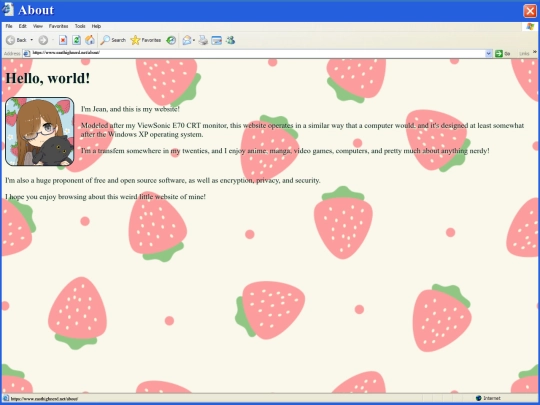Click the paragraph starting "Modeled after my ViewSonic"

pos(302,130)
